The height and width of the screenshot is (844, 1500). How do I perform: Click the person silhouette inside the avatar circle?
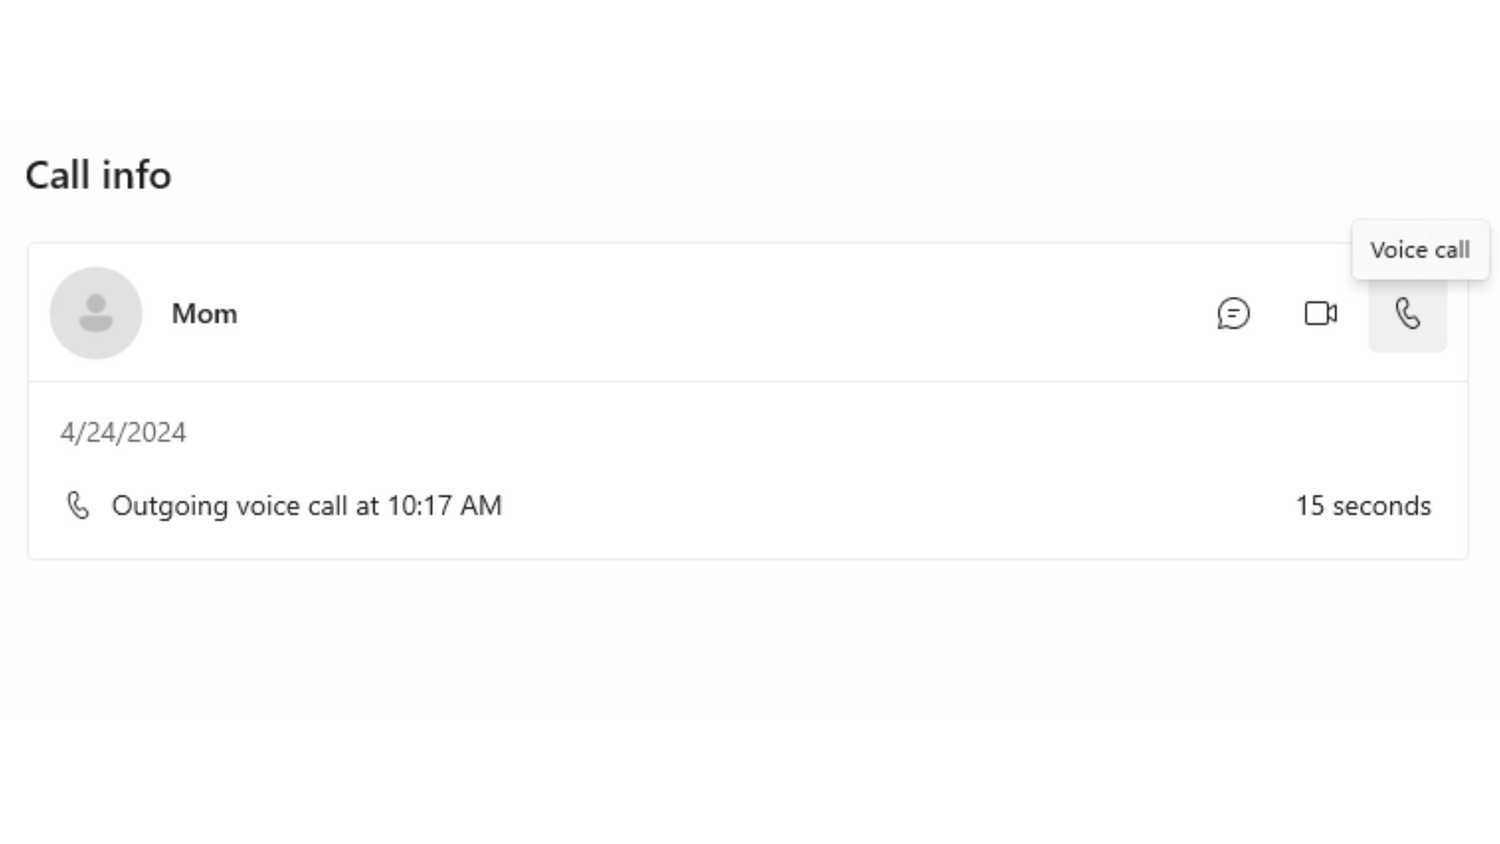(x=96, y=313)
